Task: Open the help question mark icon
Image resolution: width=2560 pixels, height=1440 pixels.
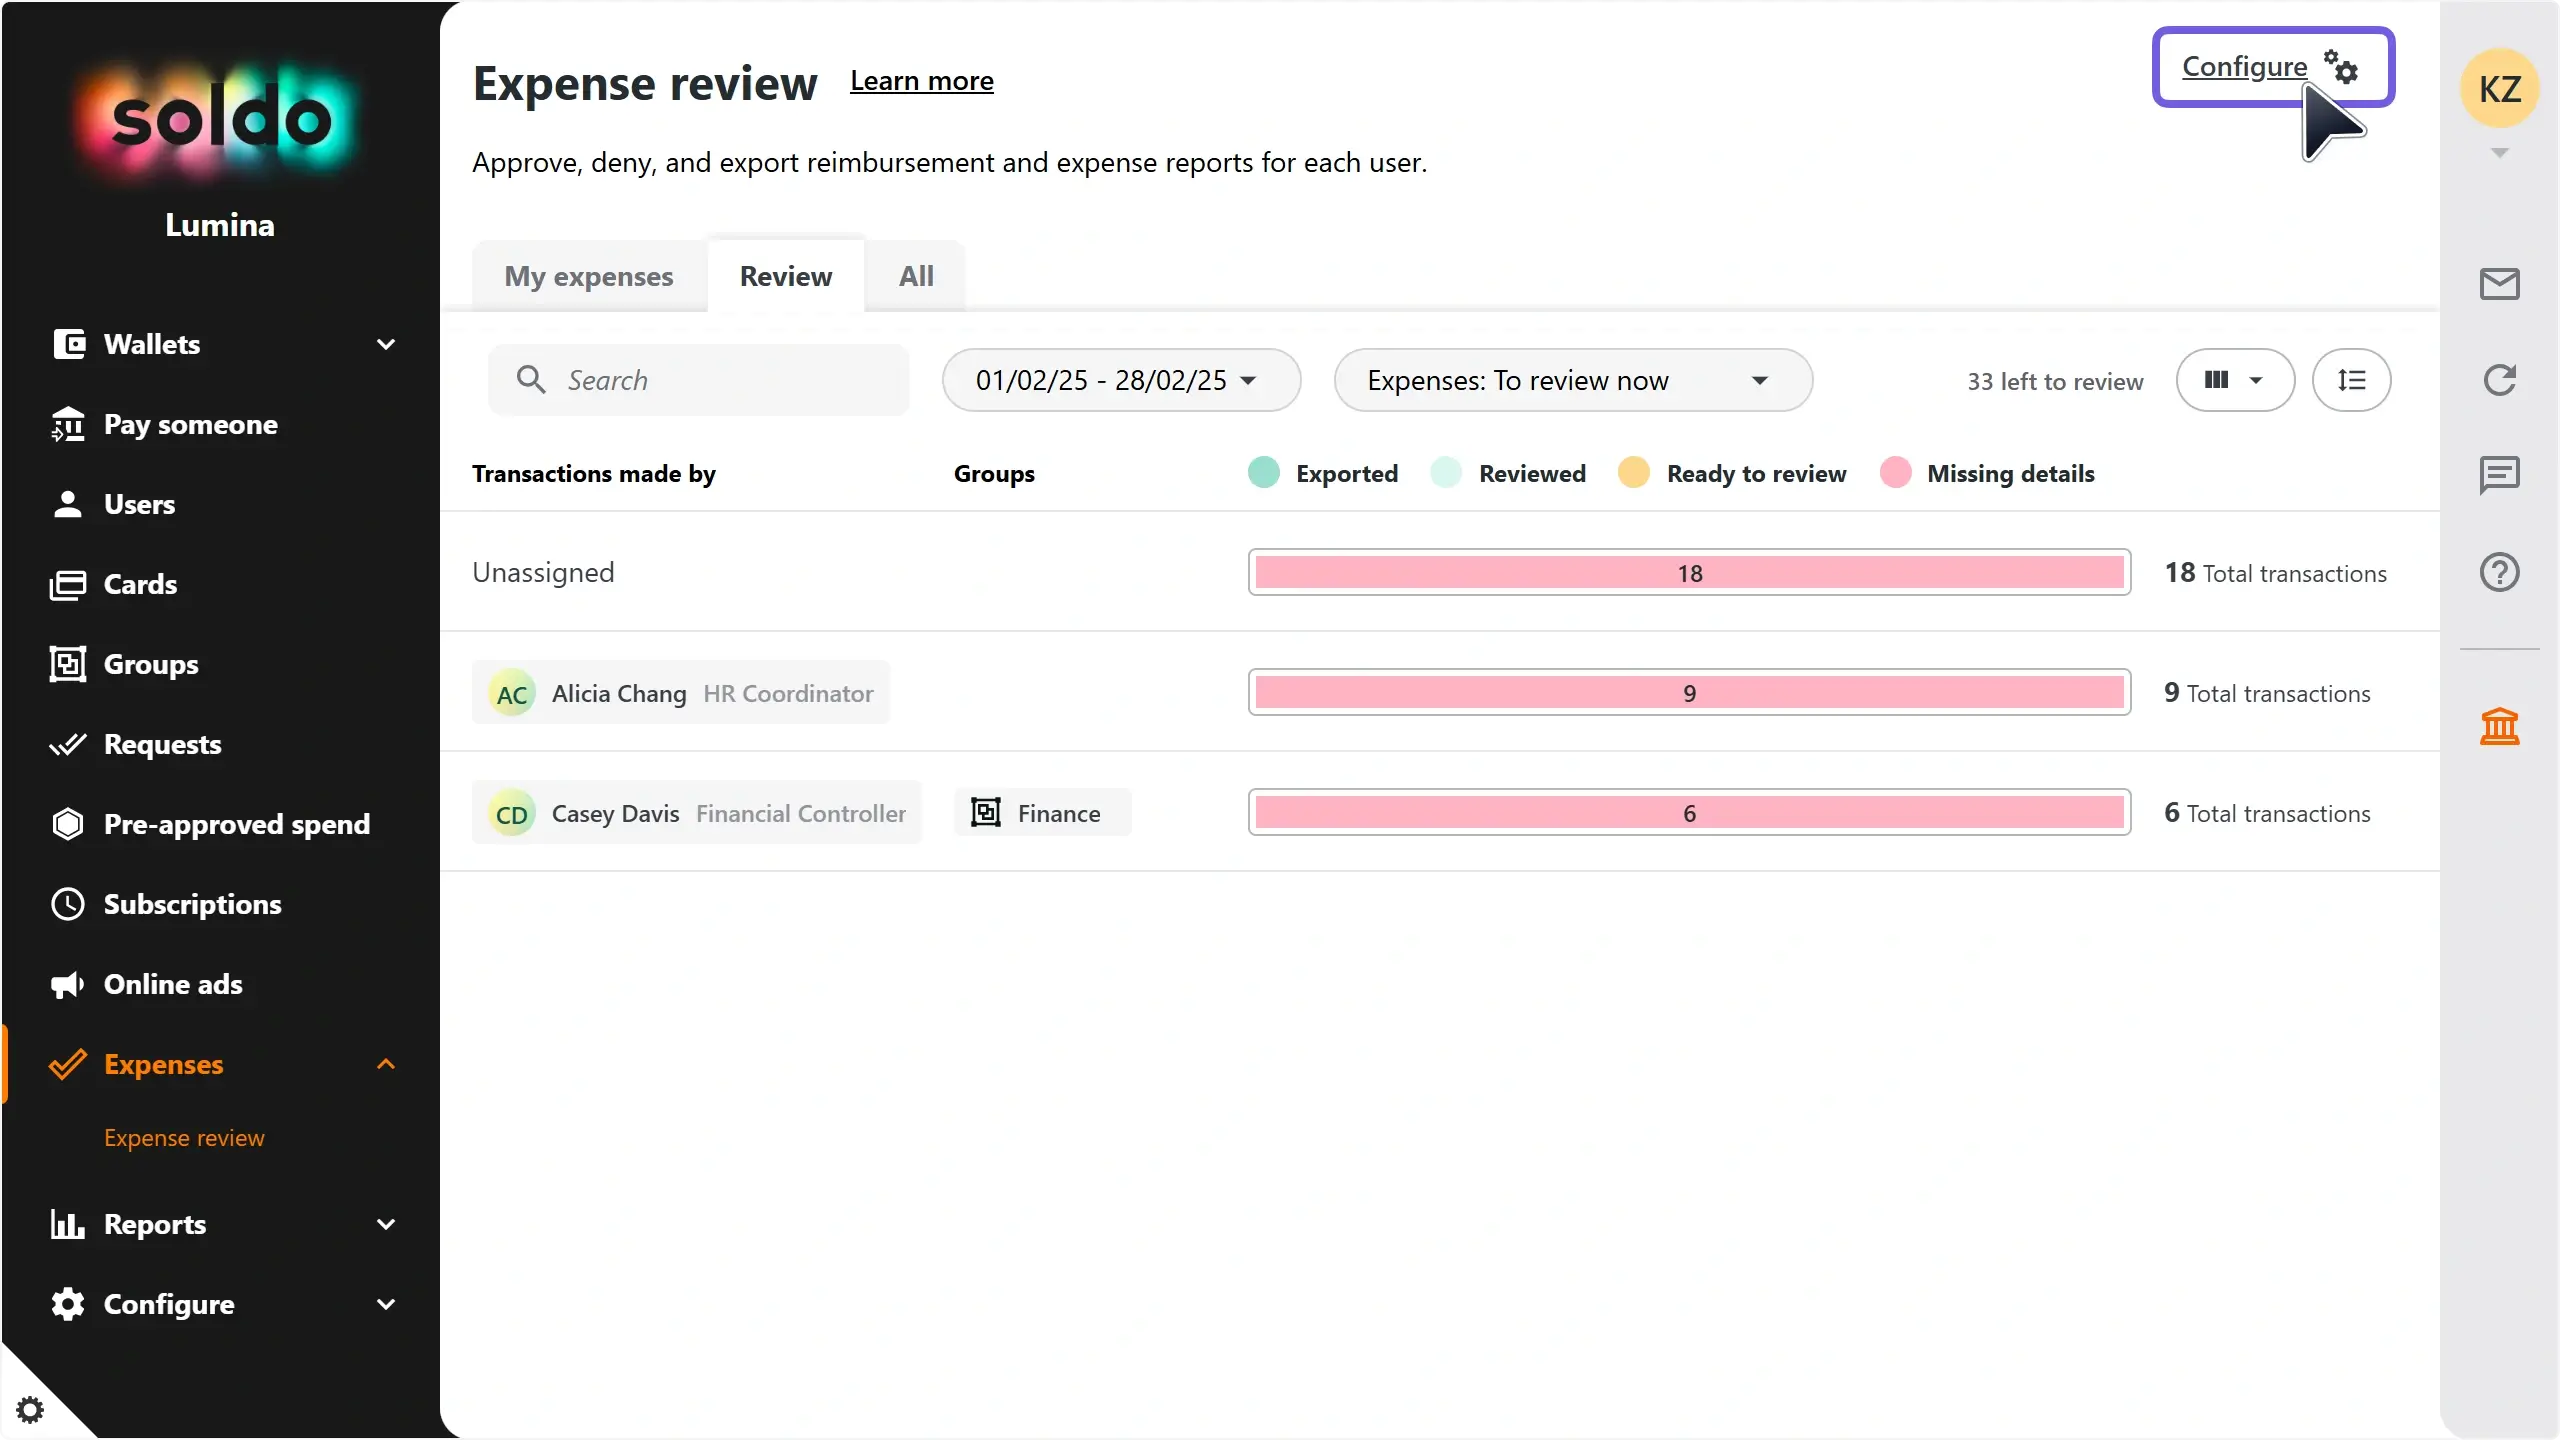Action: click(x=2499, y=572)
